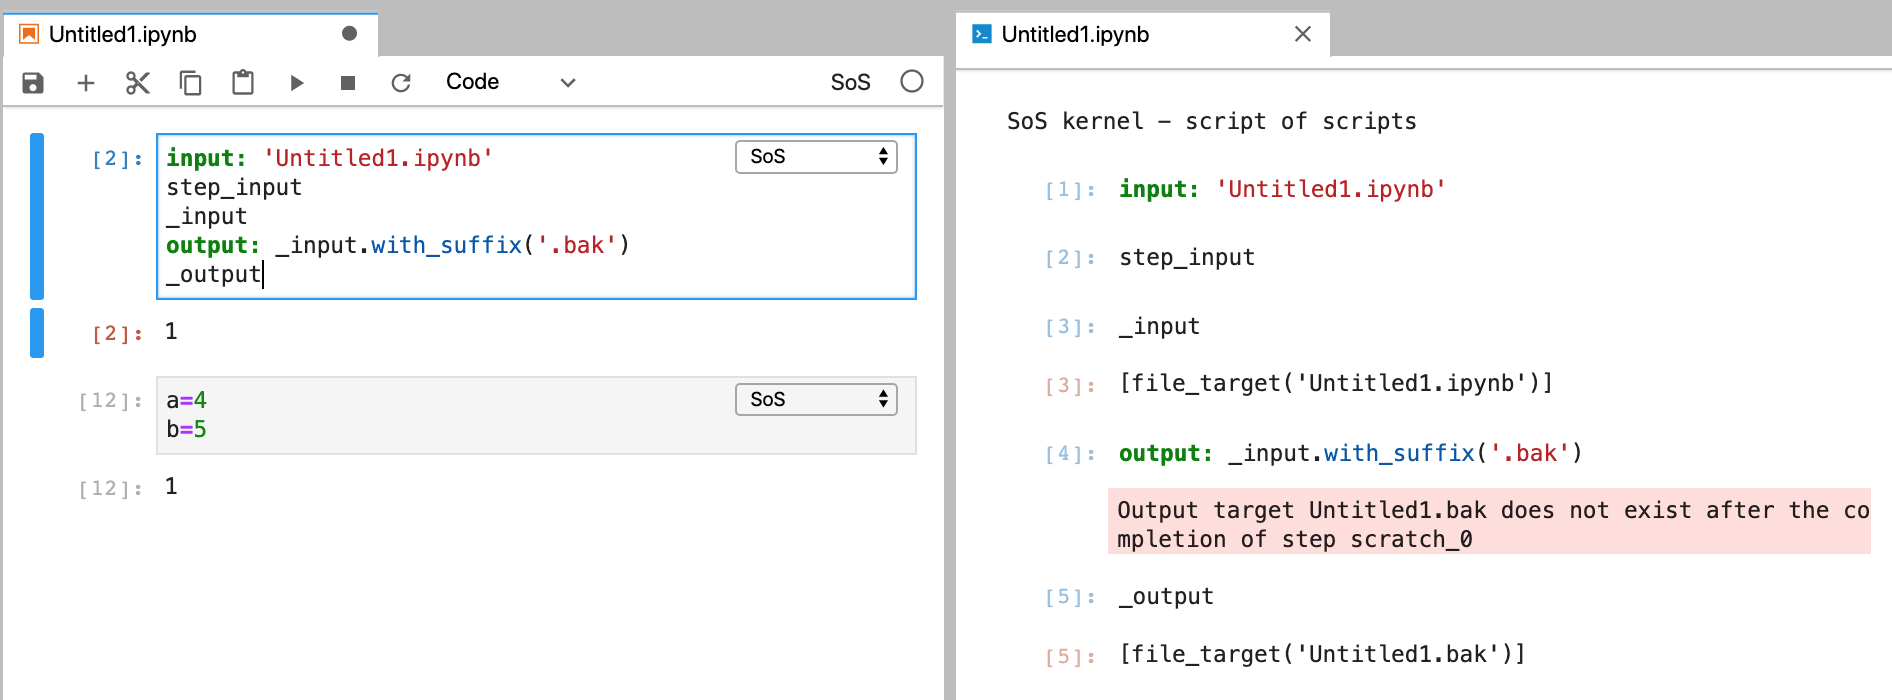This screenshot has height=700, width=1892.
Task: Click the output value 1 of cell [12]
Action: pyautogui.click(x=171, y=487)
